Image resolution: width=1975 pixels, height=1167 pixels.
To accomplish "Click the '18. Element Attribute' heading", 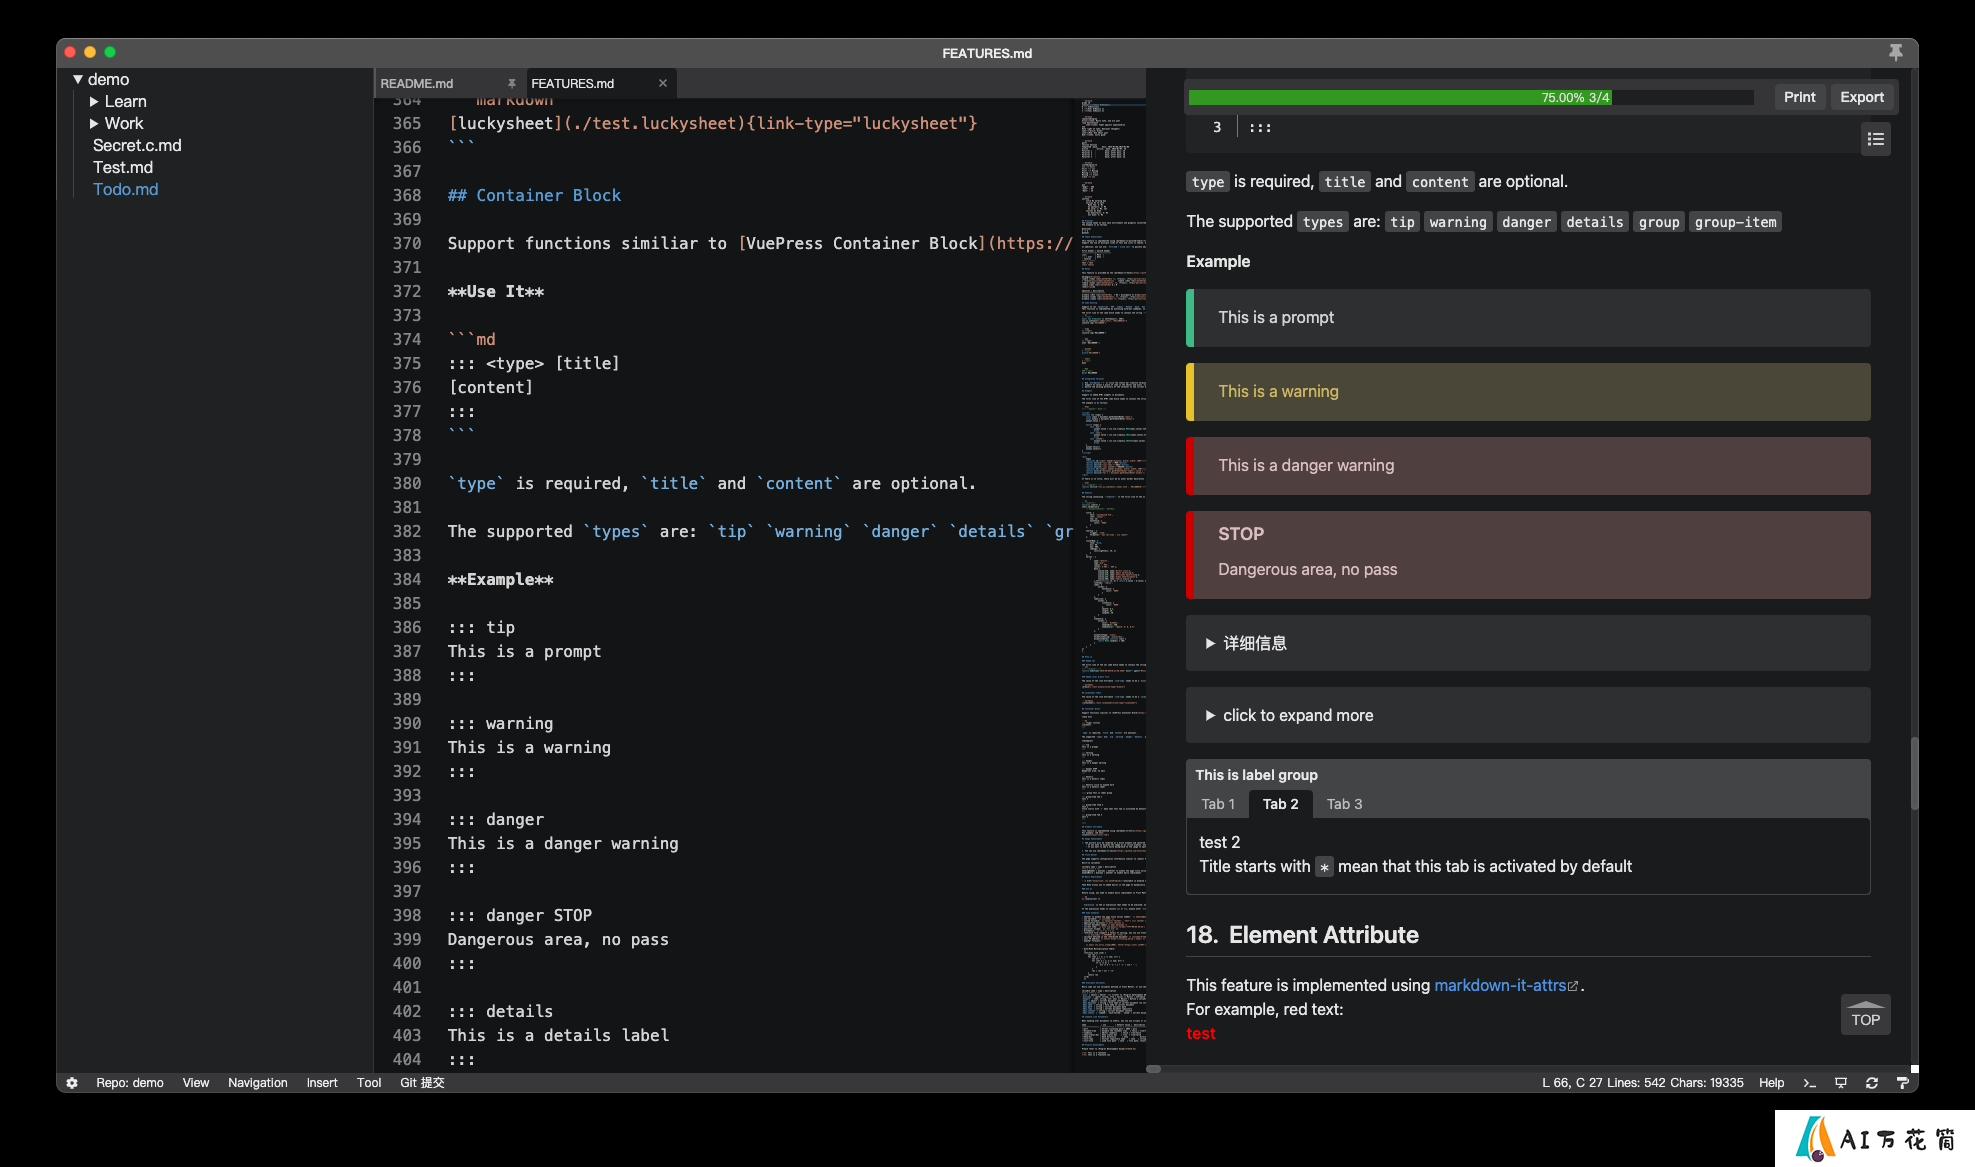I will [1302, 935].
